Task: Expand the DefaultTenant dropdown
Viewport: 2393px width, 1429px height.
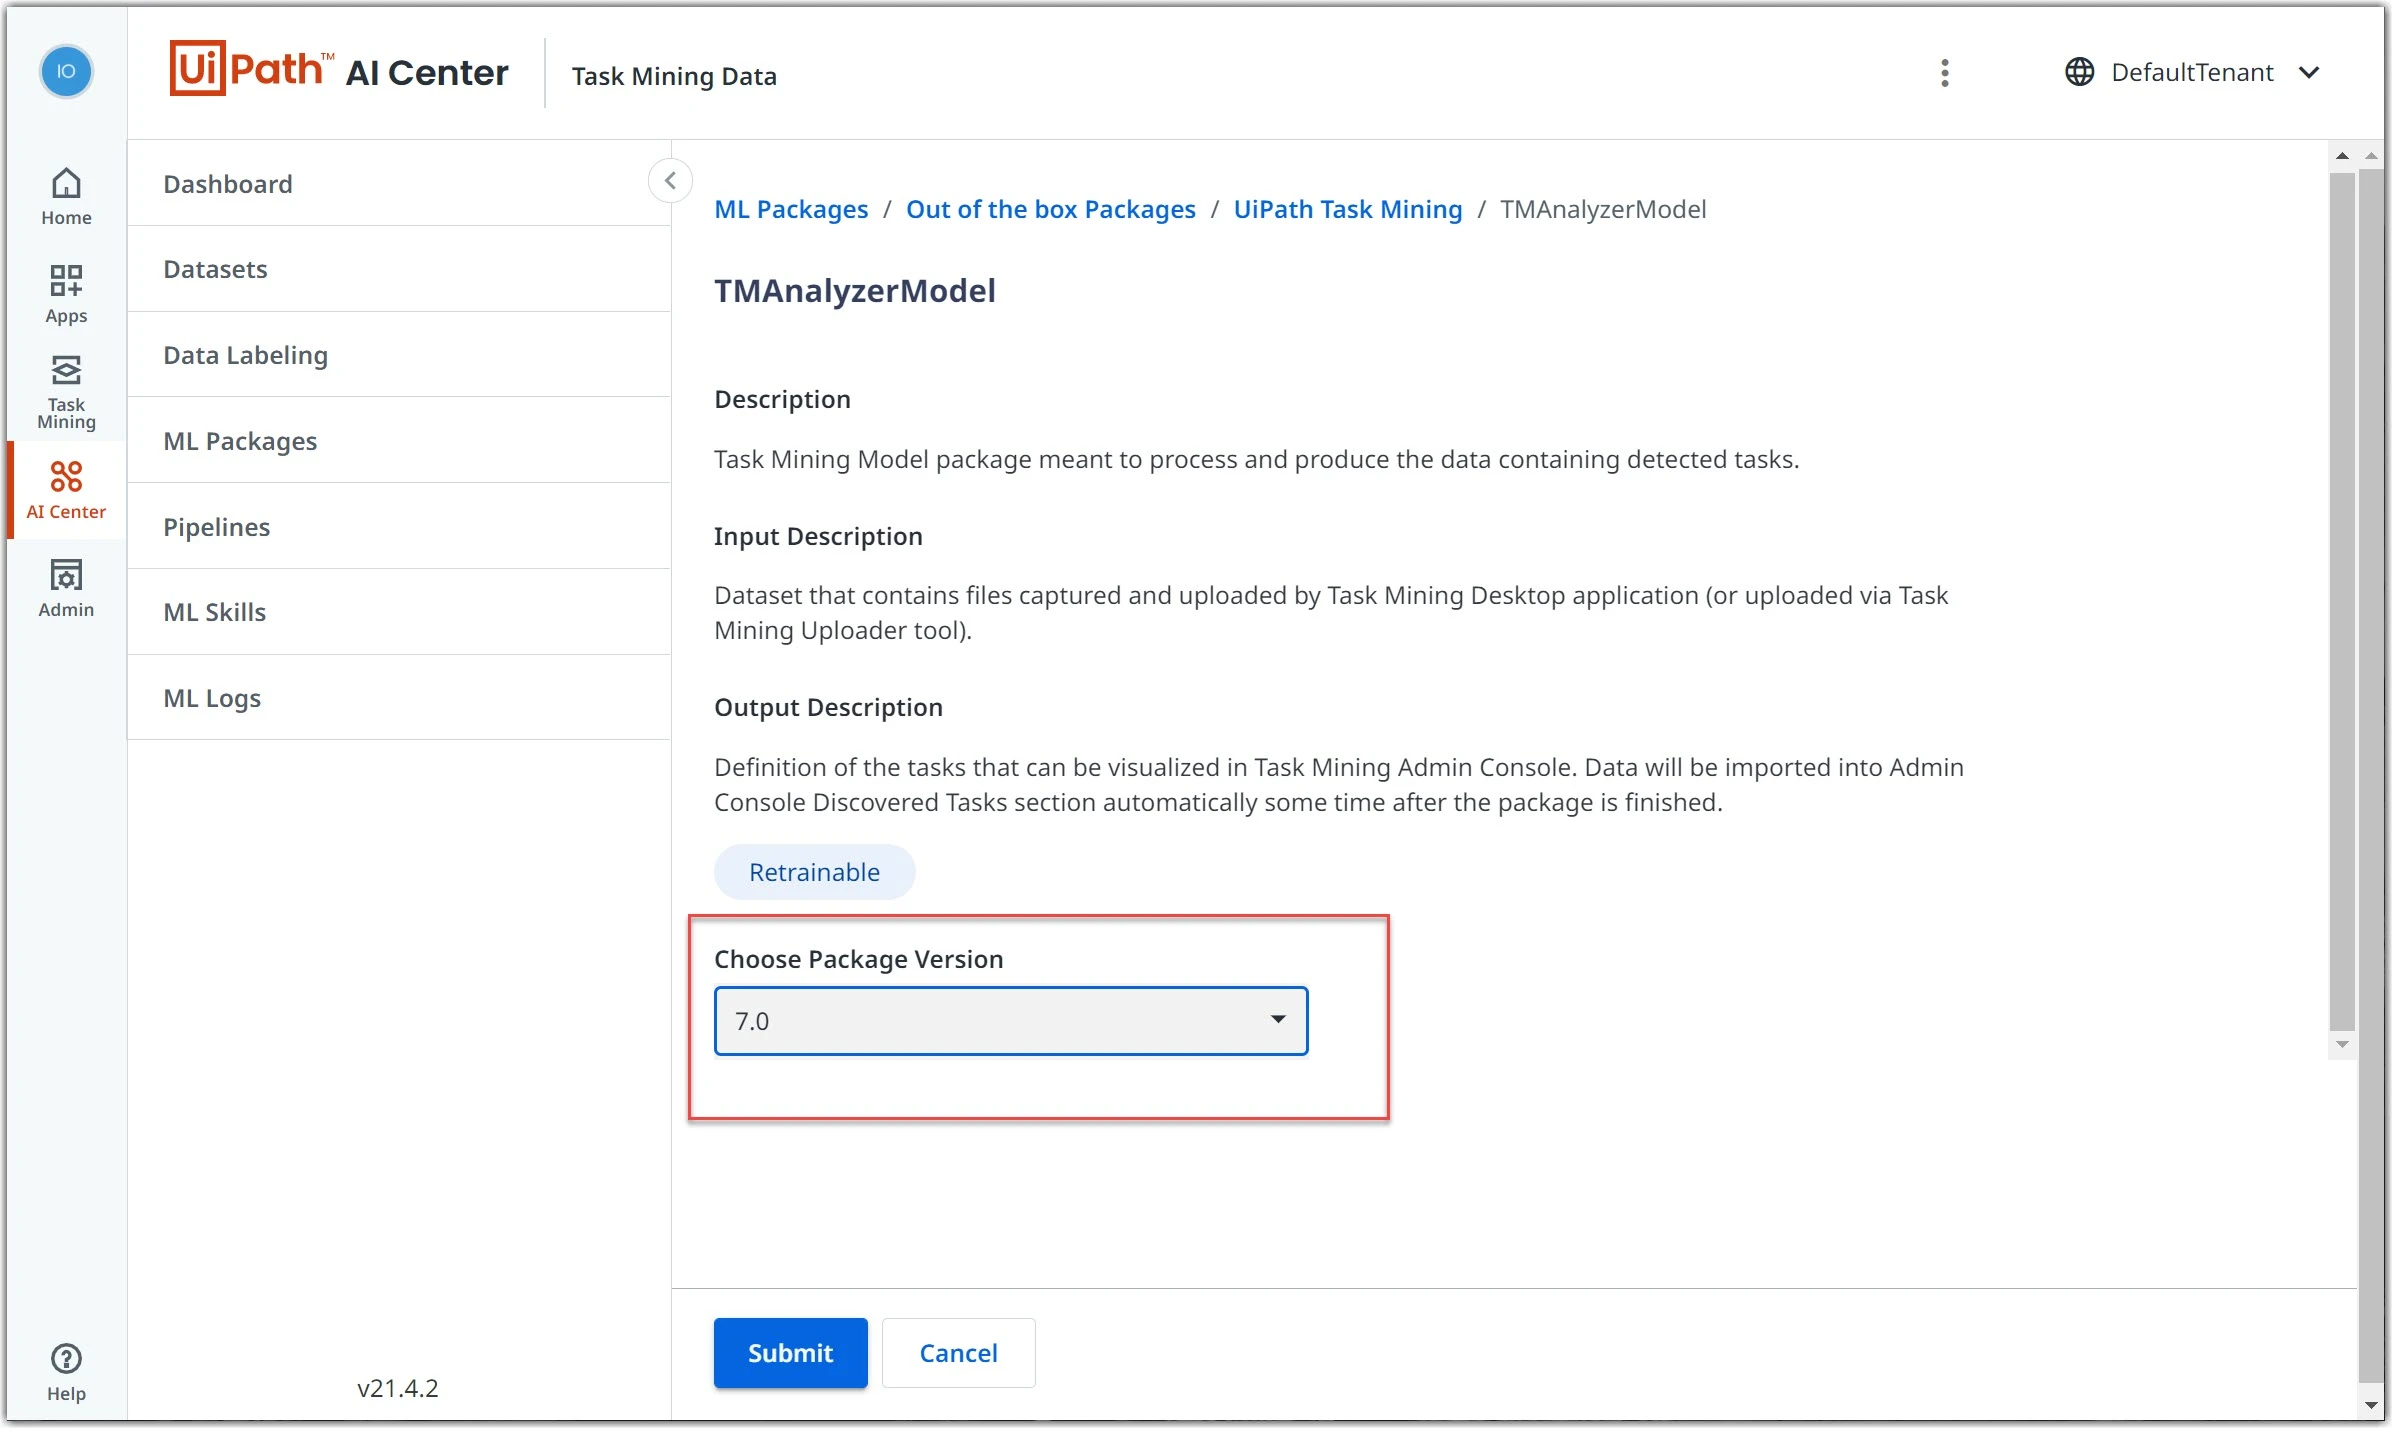Action: pos(2192,72)
